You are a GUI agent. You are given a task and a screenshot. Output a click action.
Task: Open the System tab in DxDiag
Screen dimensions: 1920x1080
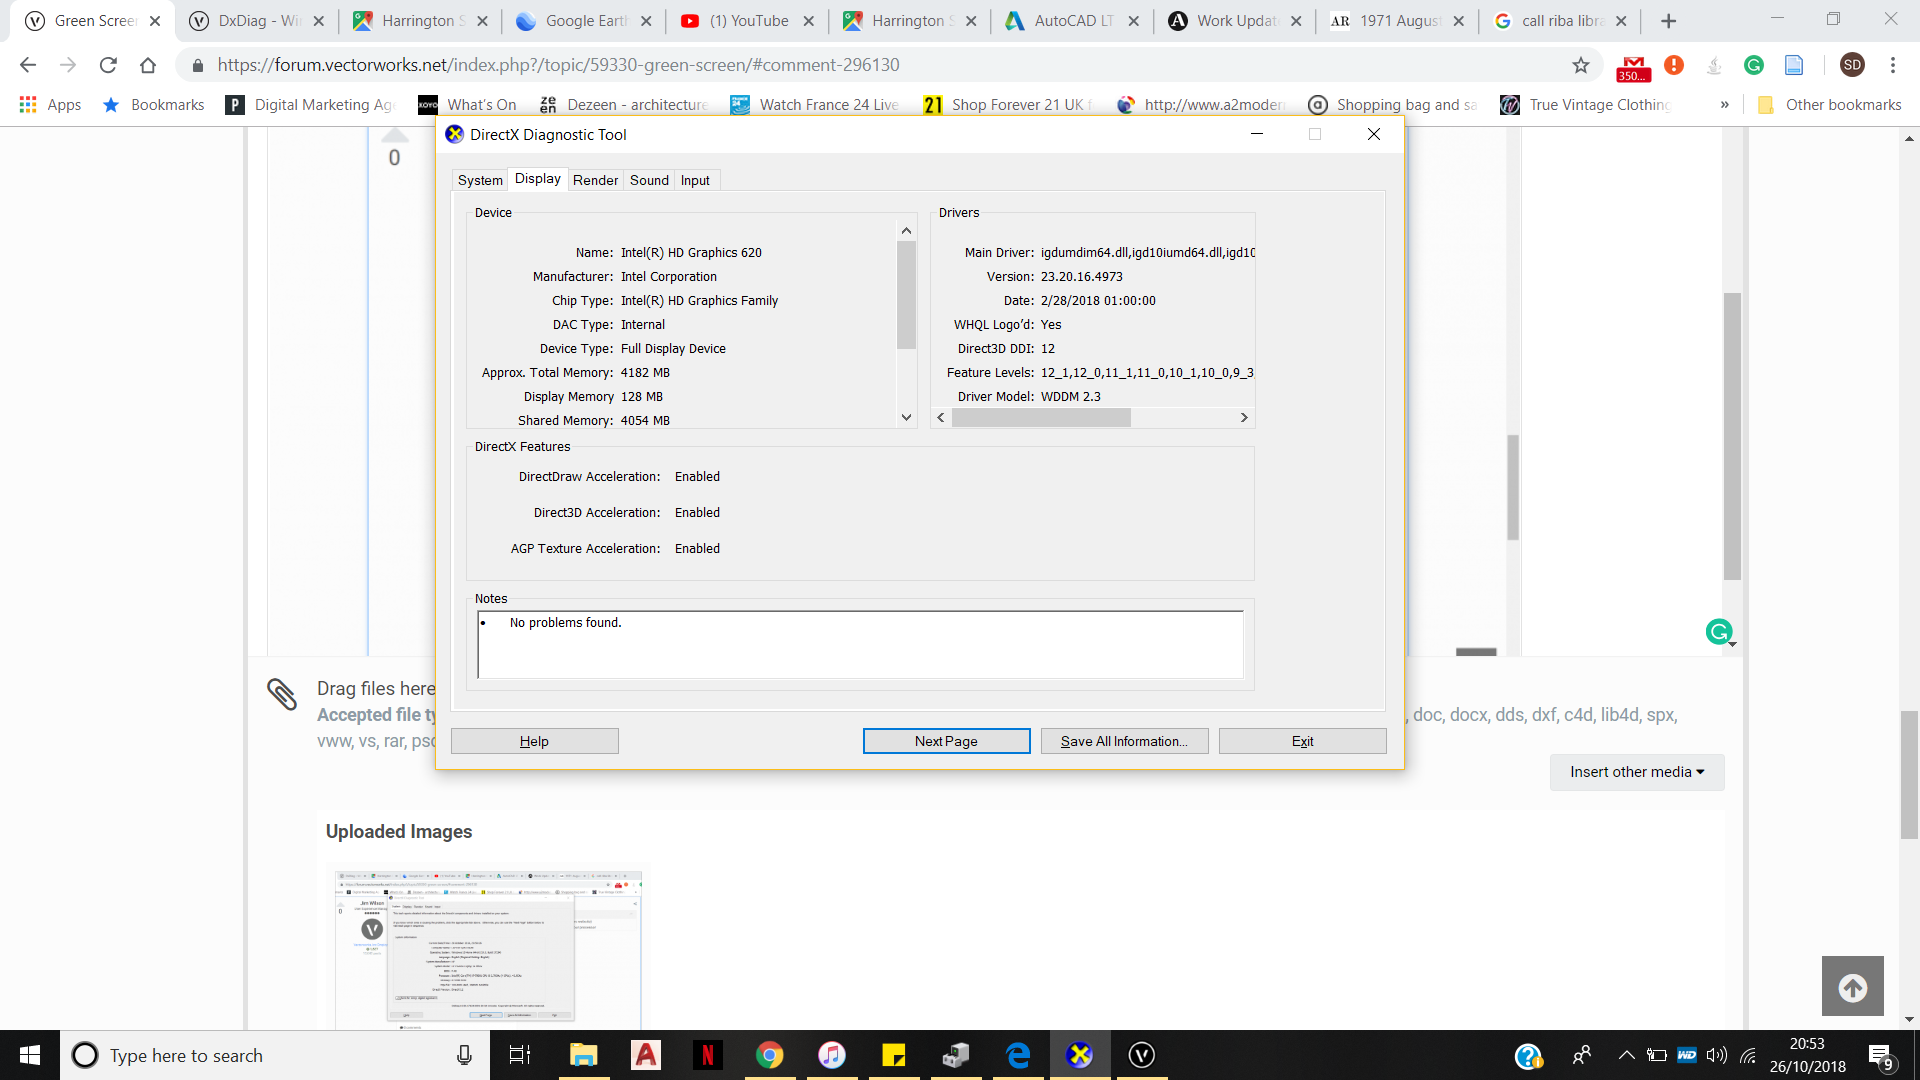[480, 180]
